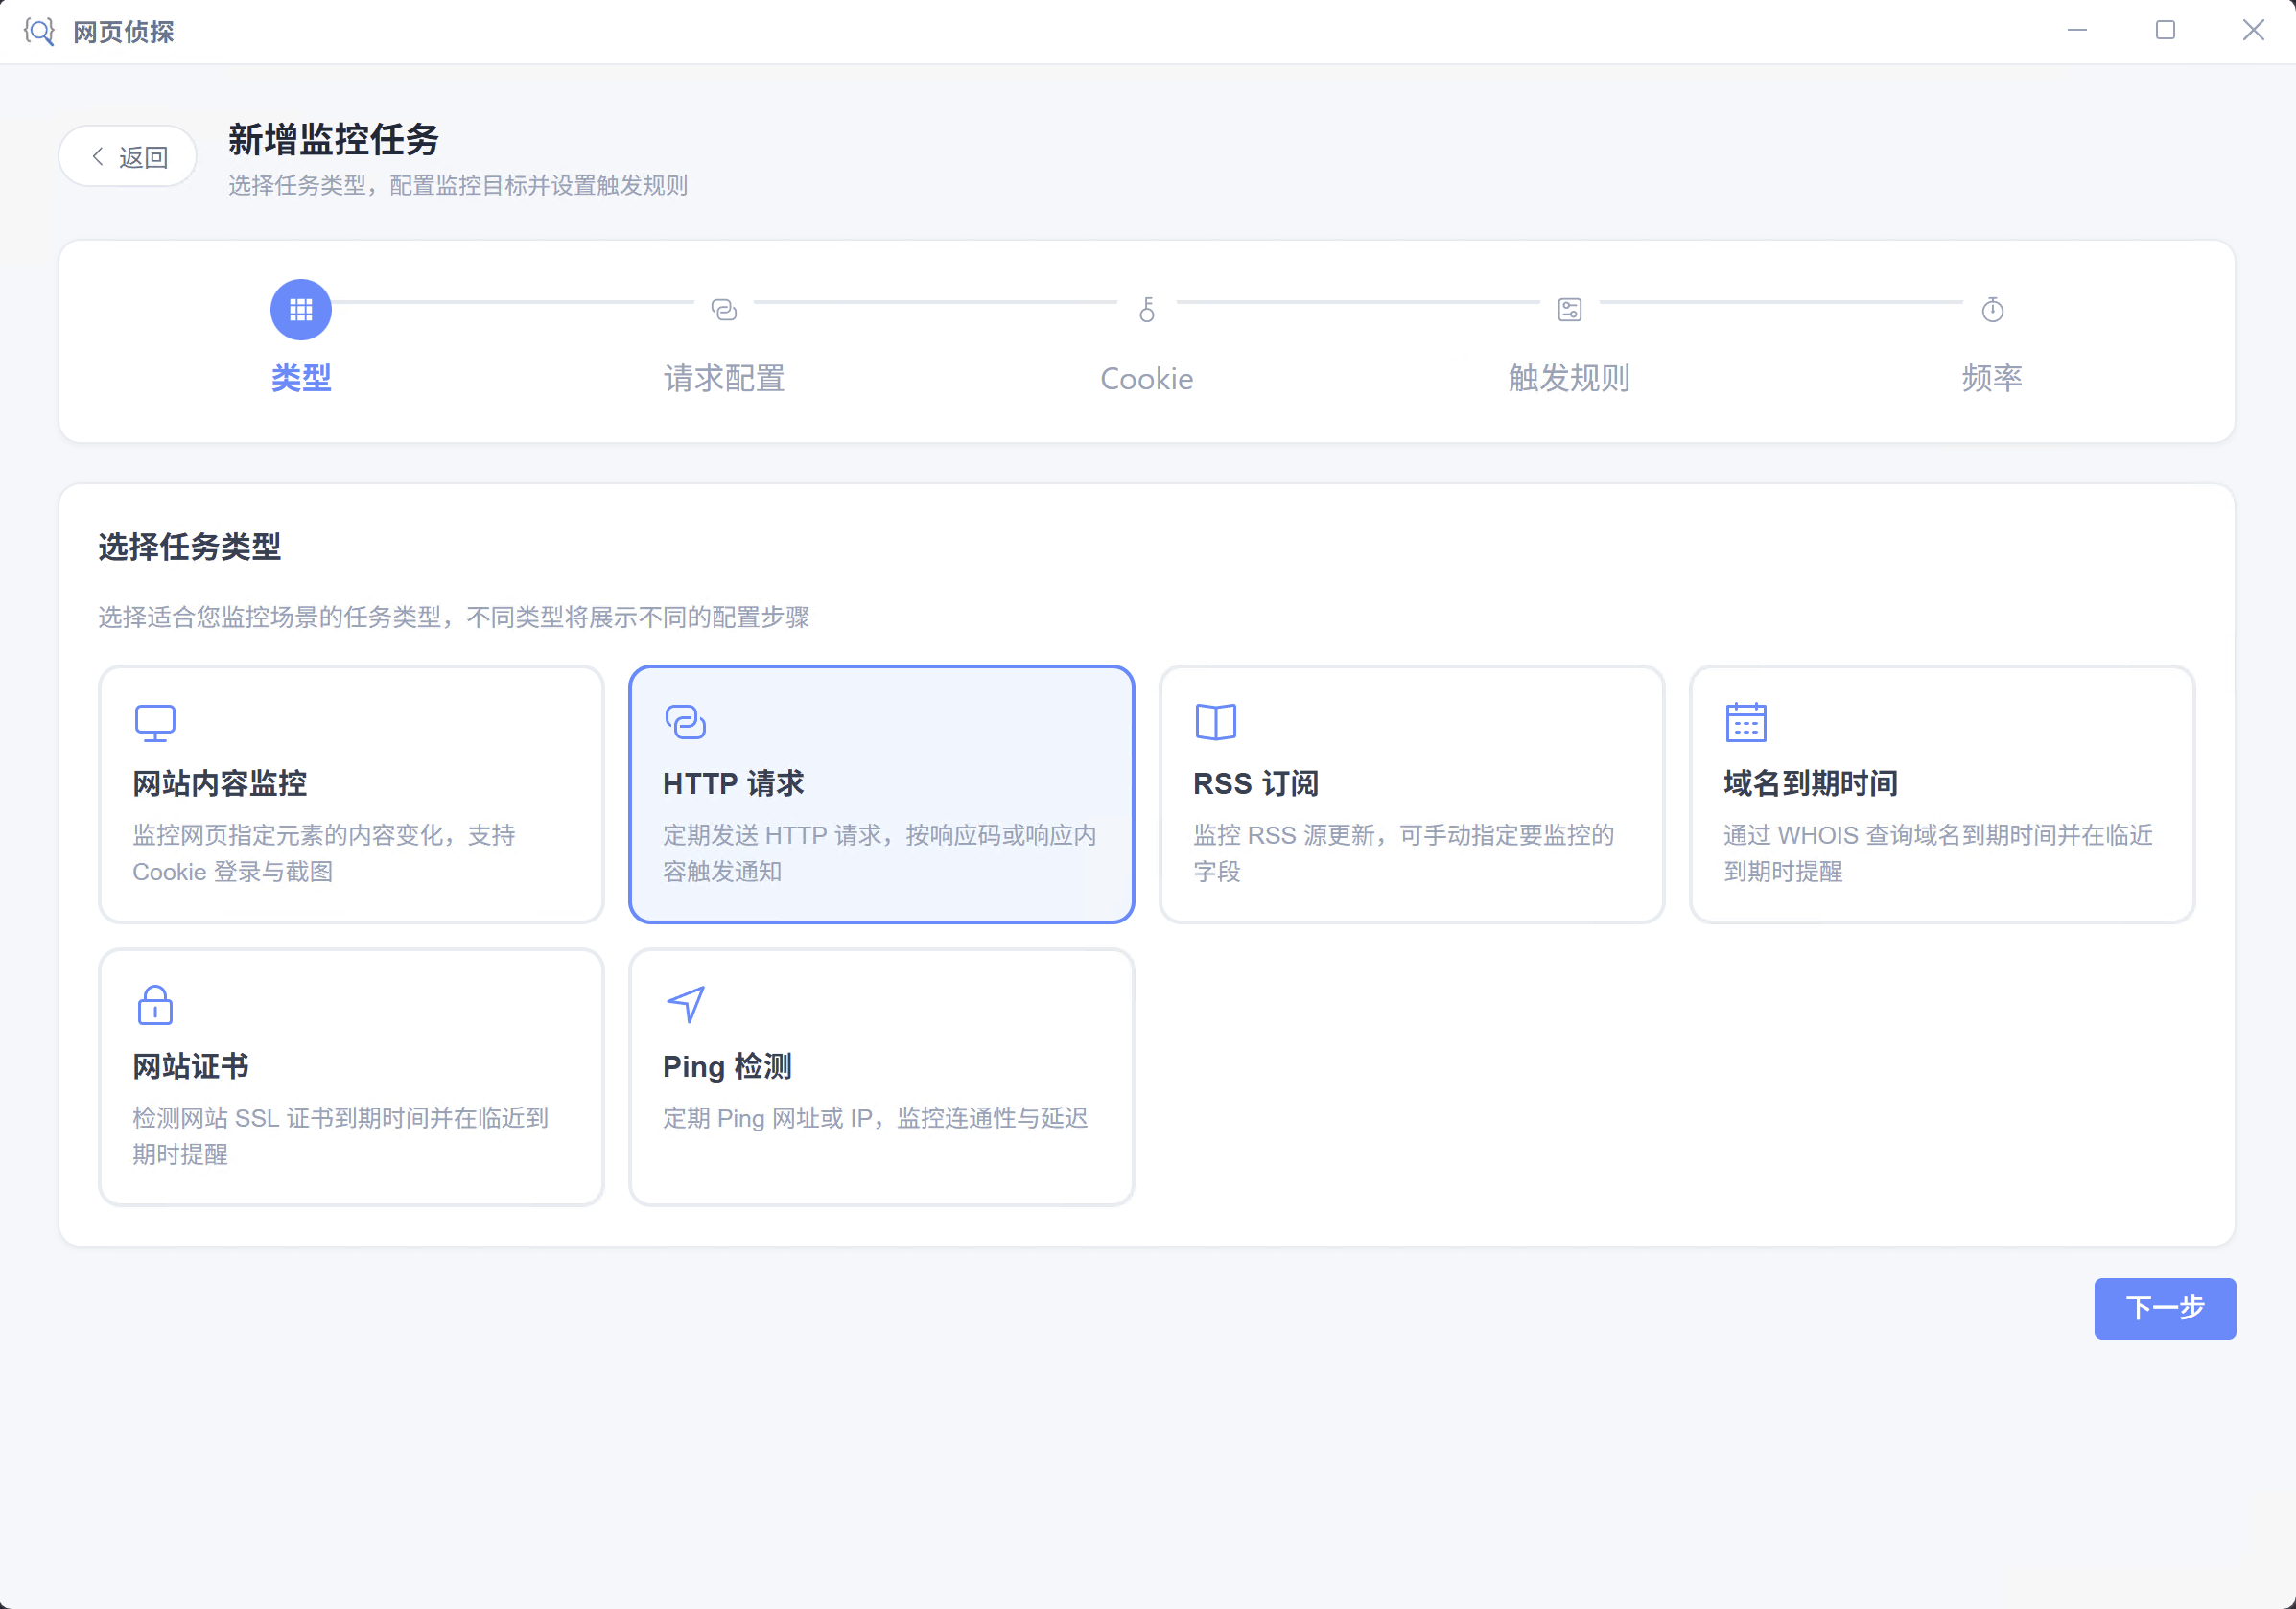The height and width of the screenshot is (1609, 2296).
Task: Click the book icon on RSS 订阅 card
Action: (x=1216, y=722)
